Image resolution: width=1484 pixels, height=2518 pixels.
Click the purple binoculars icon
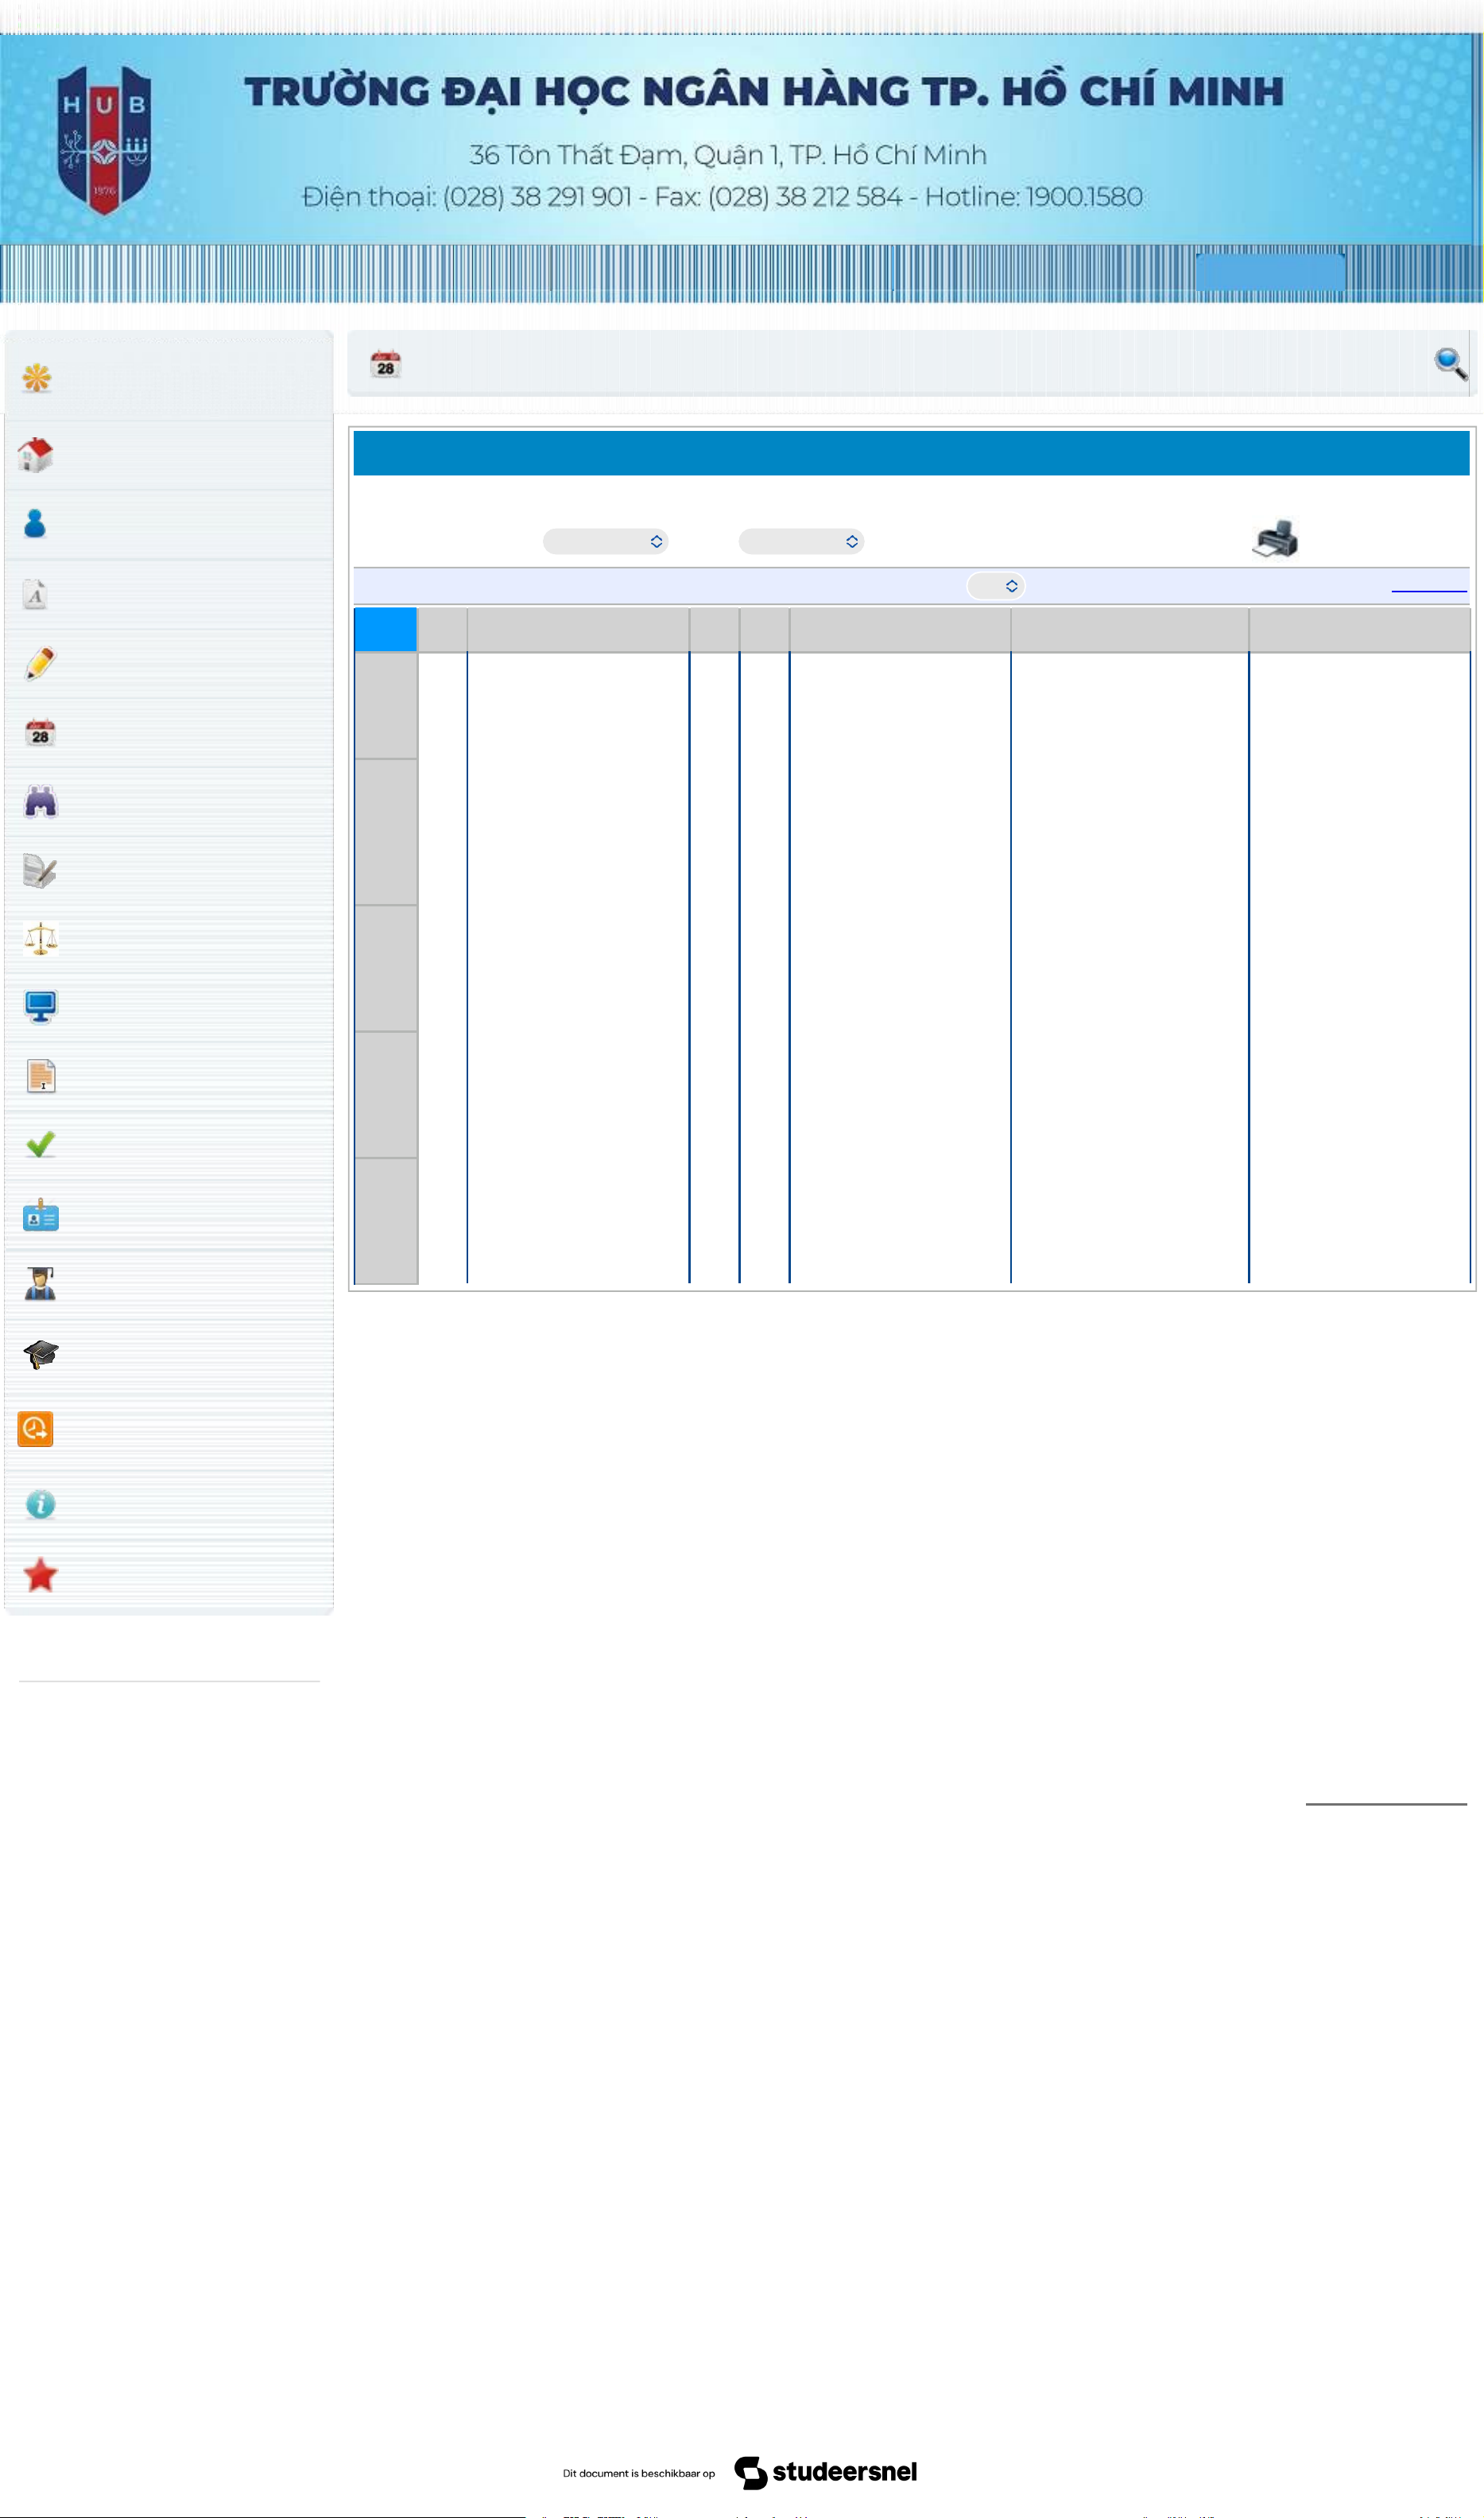click(x=40, y=802)
